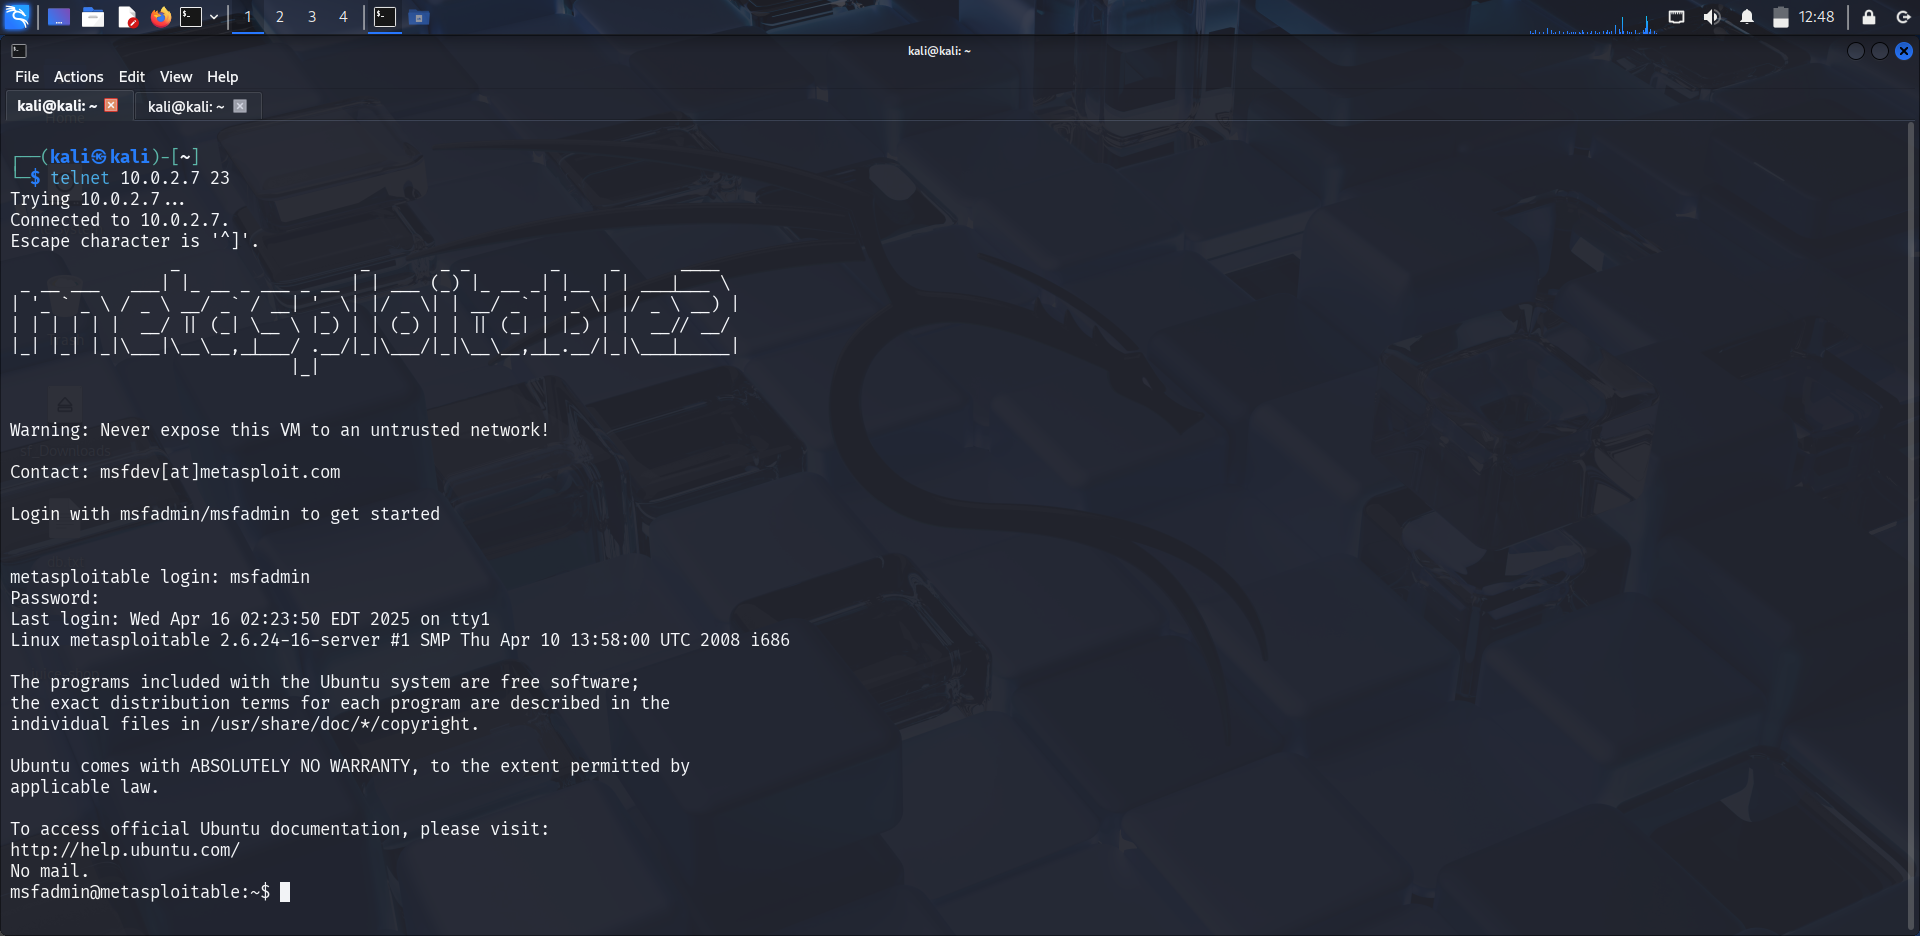This screenshot has width=1920, height=936.
Task: Open the file manager from the panel
Action: (93, 17)
